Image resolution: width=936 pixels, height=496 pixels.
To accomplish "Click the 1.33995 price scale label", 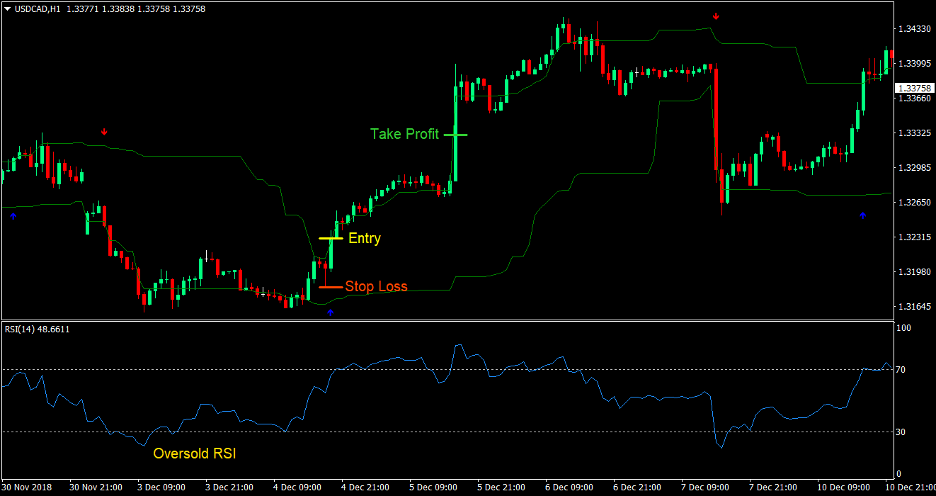I will pyautogui.click(x=913, y=63).
